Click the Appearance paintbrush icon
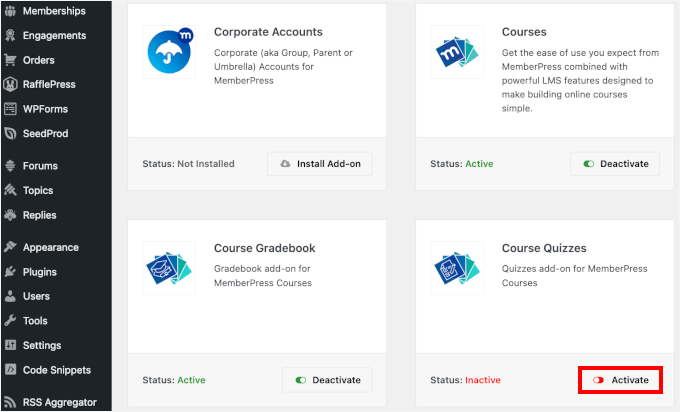Viewport: 680px width, 412px height. pos(10,247)
